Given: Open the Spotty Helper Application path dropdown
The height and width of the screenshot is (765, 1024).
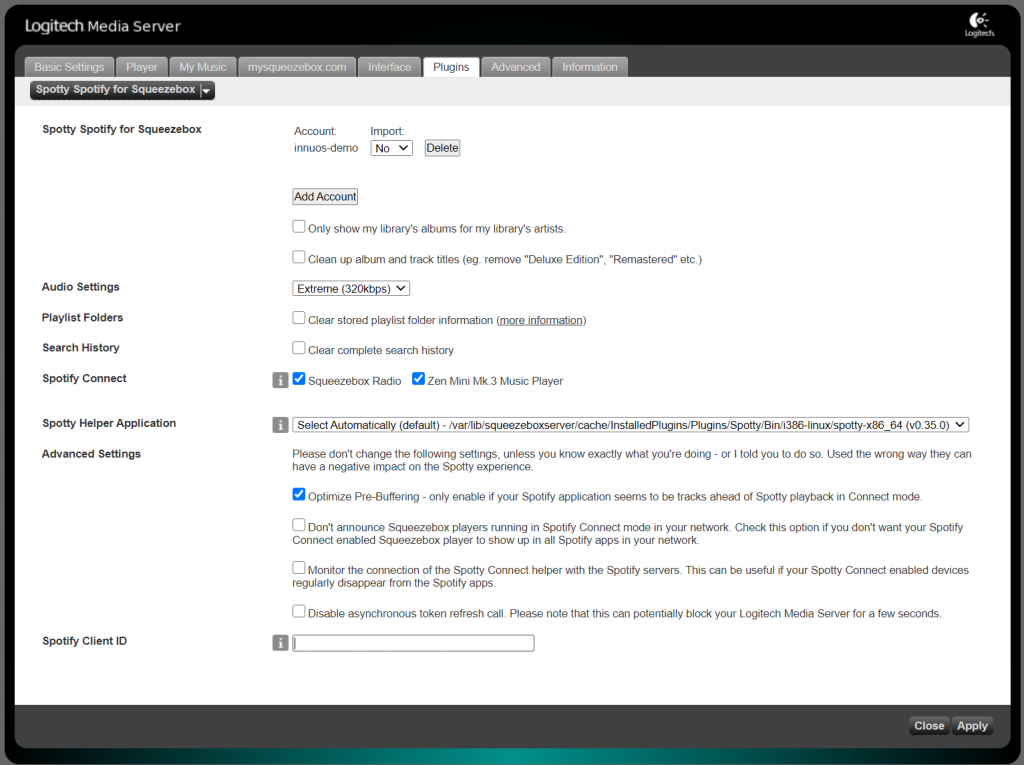Looking at the screenshot, I should 630,425.
